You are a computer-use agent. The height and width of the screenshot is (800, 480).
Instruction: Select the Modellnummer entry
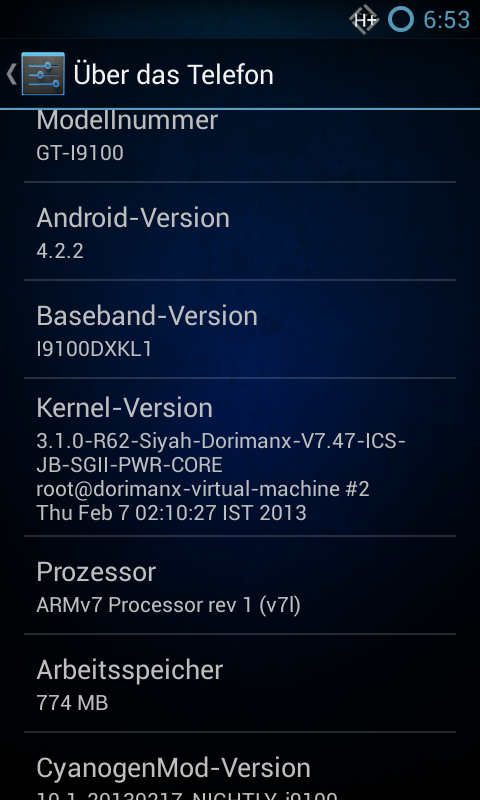(240, 145)
